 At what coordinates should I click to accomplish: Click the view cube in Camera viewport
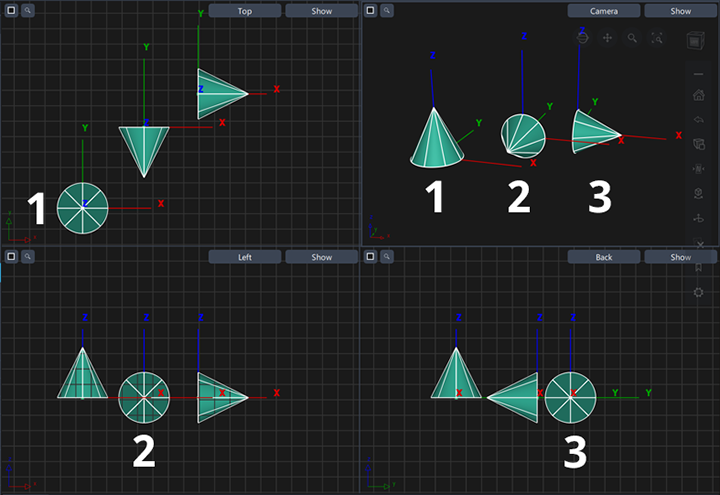tap(695, 41)
